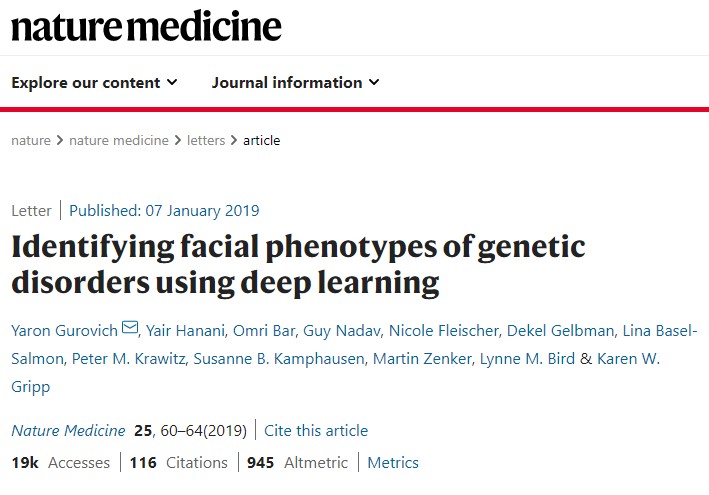Click the article title heading

pos(298,264)
